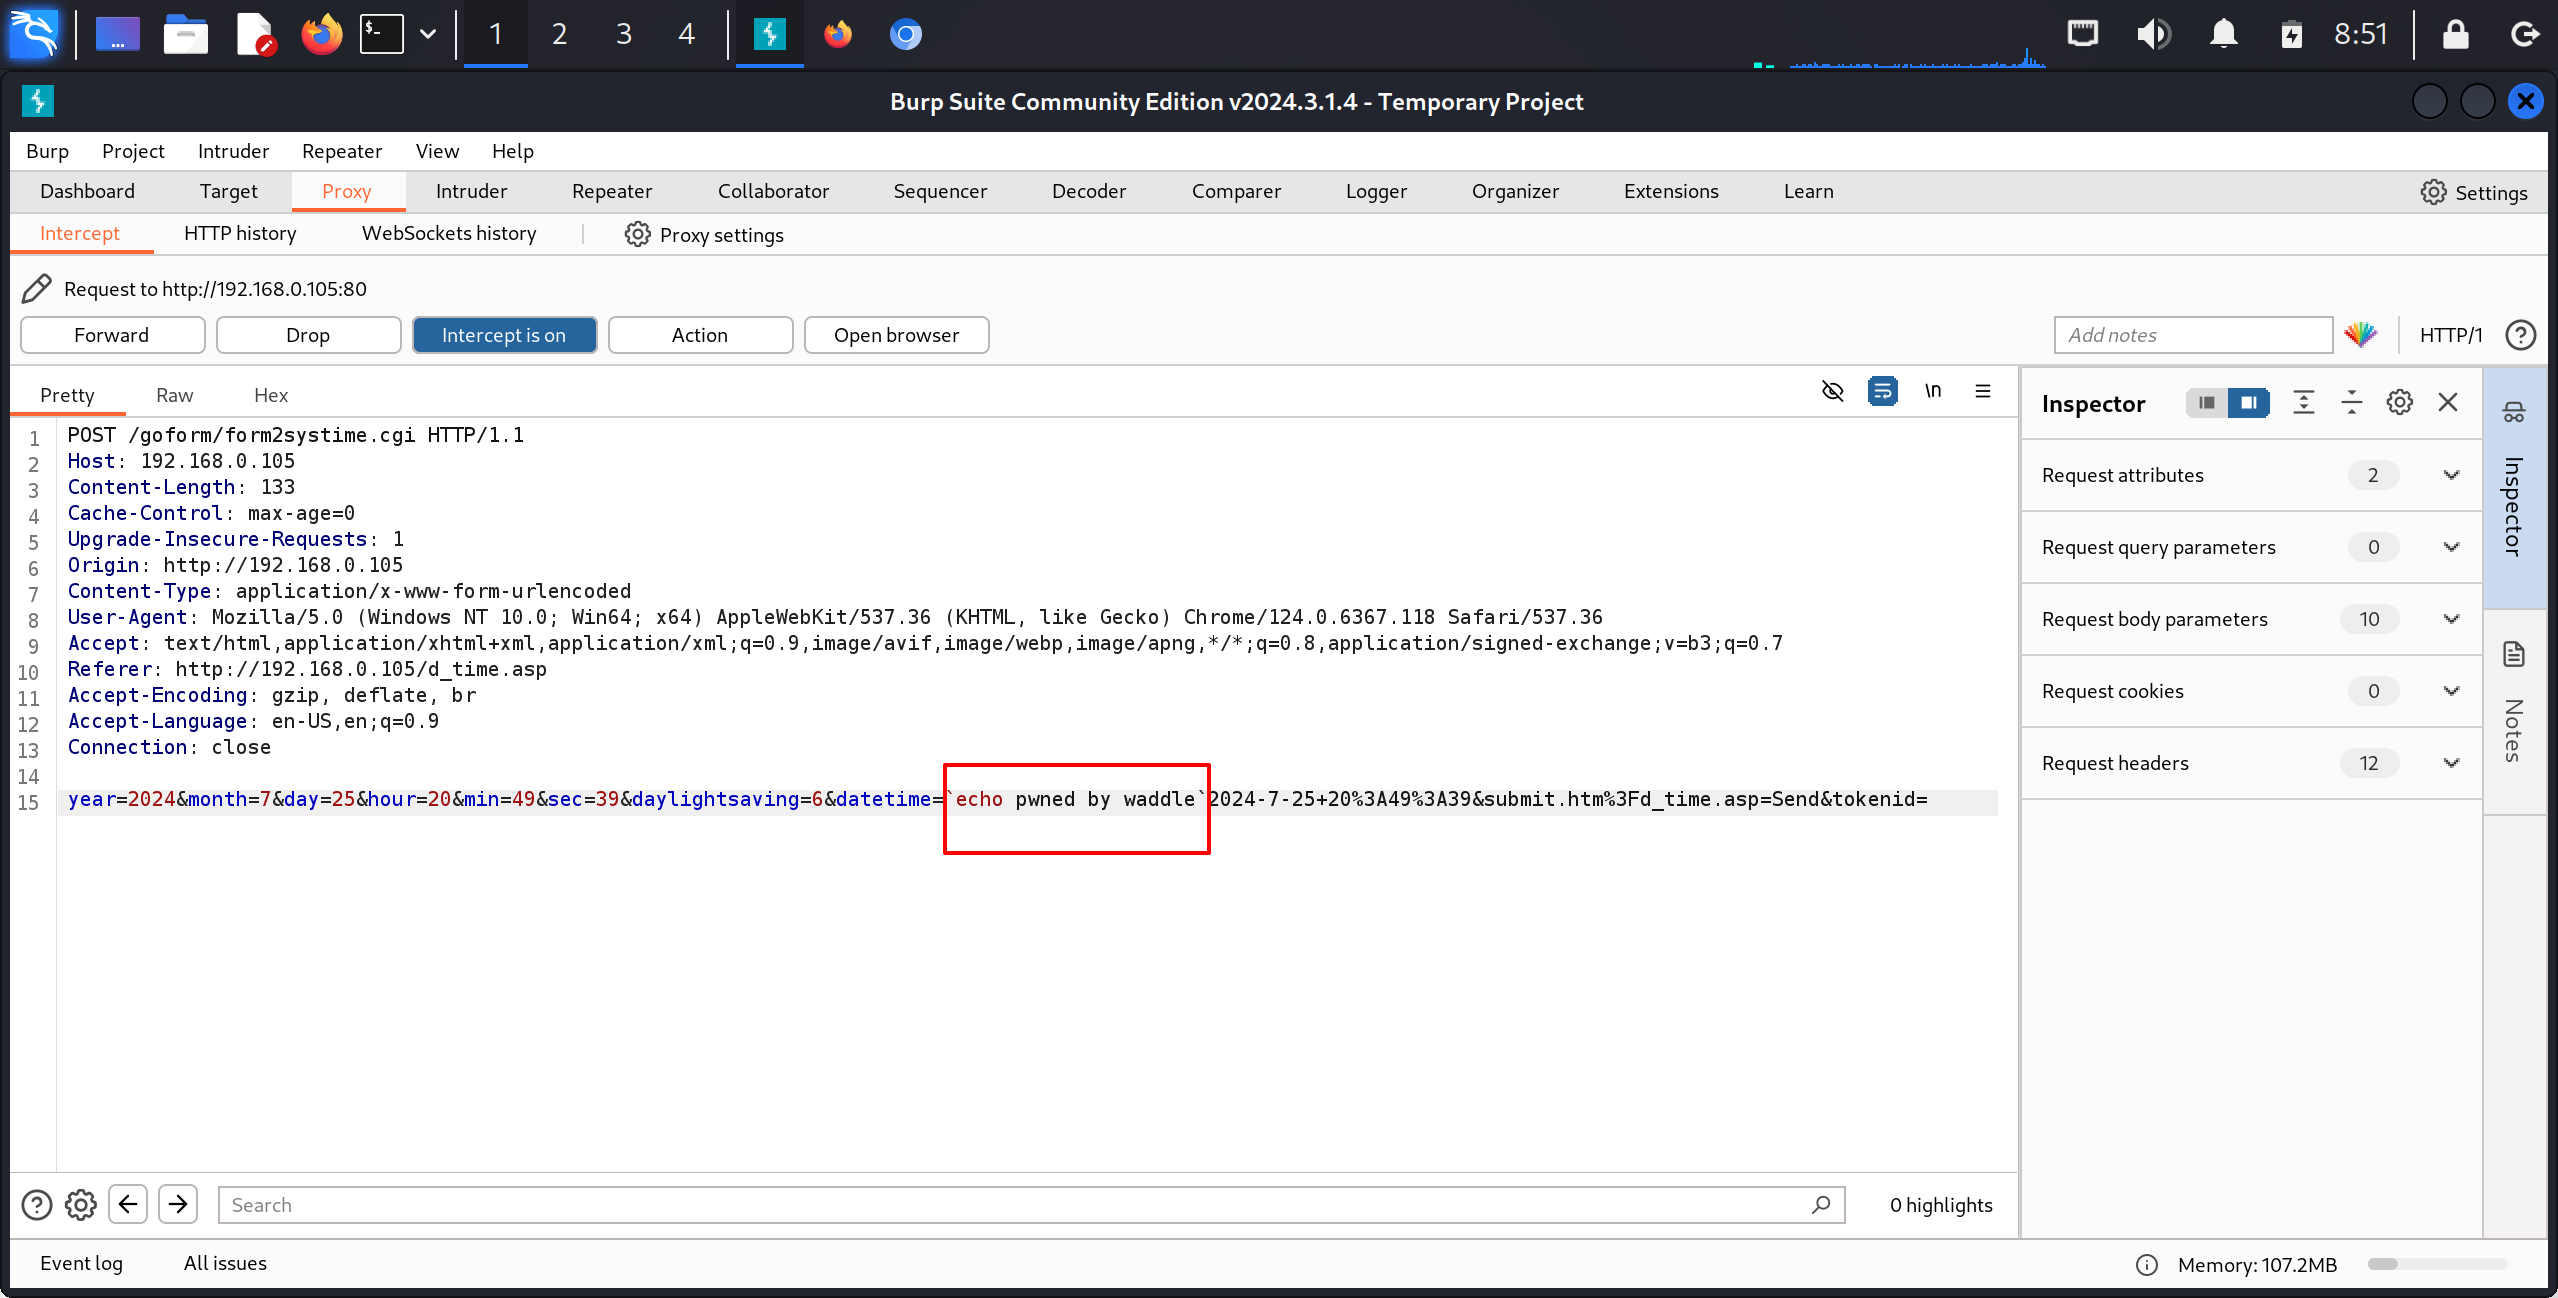The image size is (2558, 1298).
Task: Click the search input field
Action: click(1026, 1205)
